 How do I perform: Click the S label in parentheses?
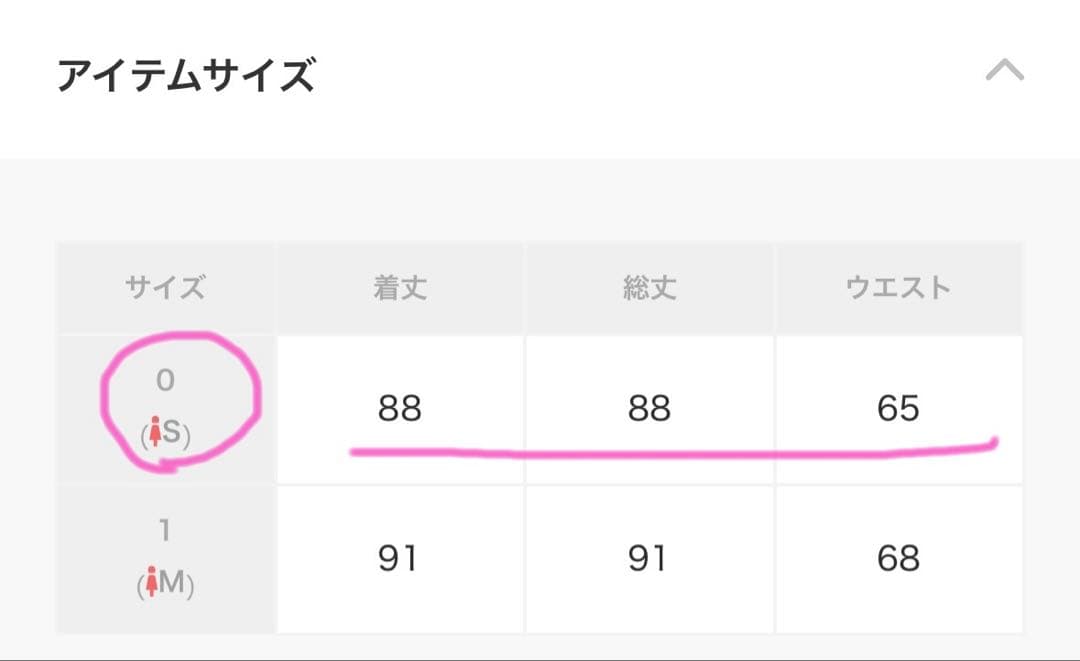click(x=173, y=435)
